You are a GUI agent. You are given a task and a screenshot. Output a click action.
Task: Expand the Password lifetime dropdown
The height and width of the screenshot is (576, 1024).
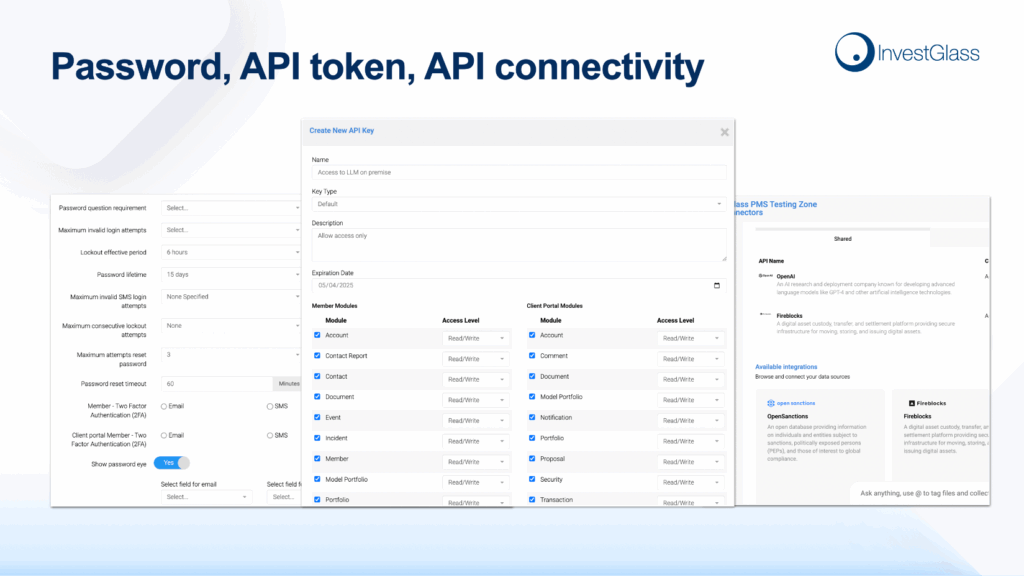(231, 274)
